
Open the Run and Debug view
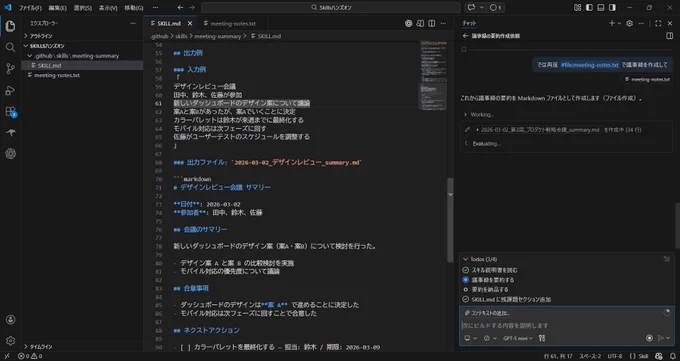pos(10,90)
